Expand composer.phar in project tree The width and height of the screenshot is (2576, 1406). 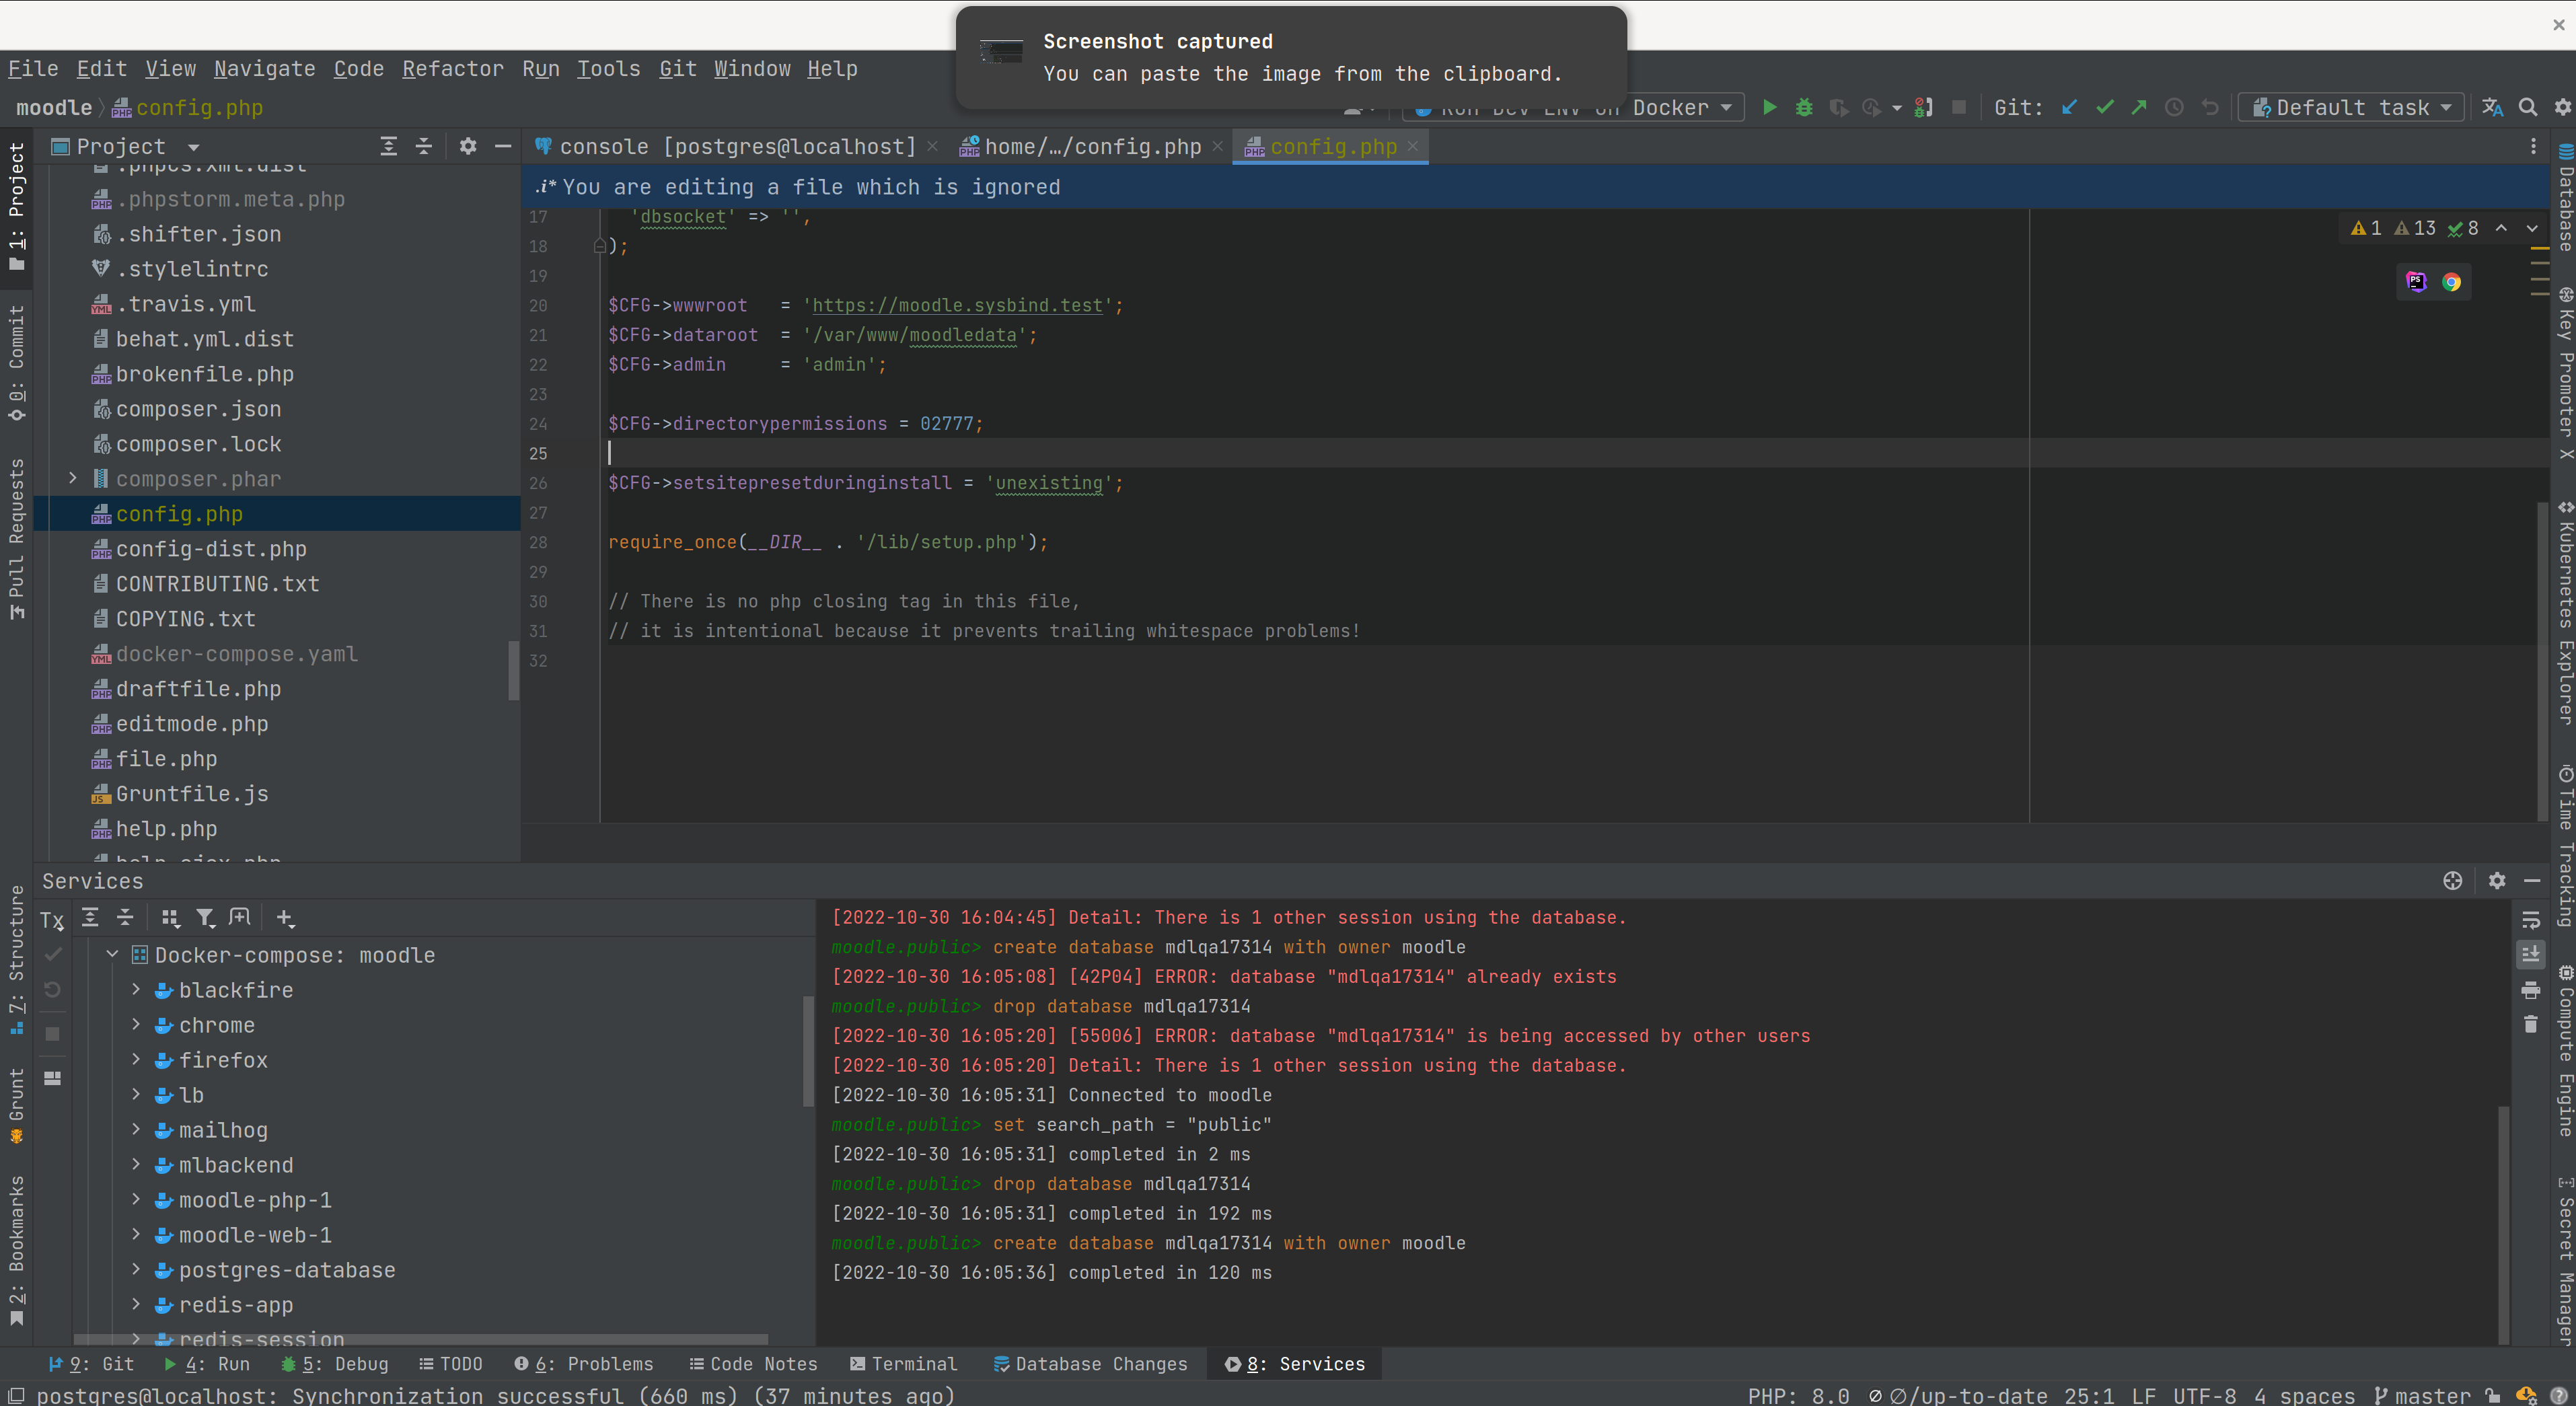[x=73, y=479]
